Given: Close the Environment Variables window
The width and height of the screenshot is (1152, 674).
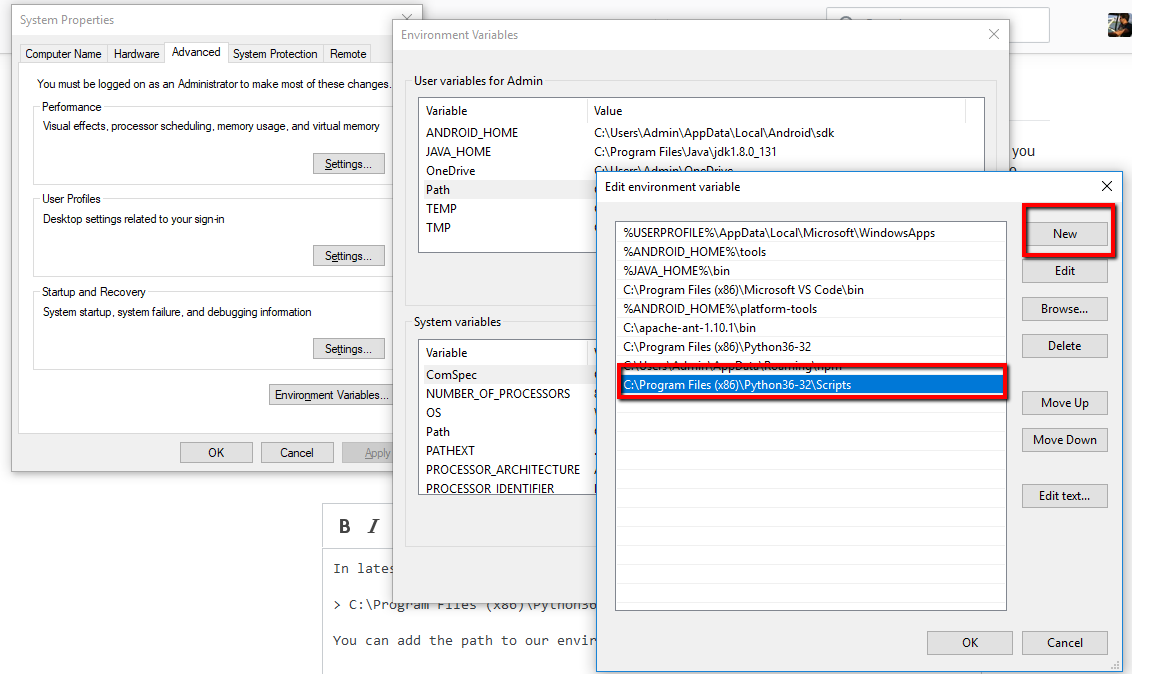Looking at the screenshot, I should pos(993,35).
